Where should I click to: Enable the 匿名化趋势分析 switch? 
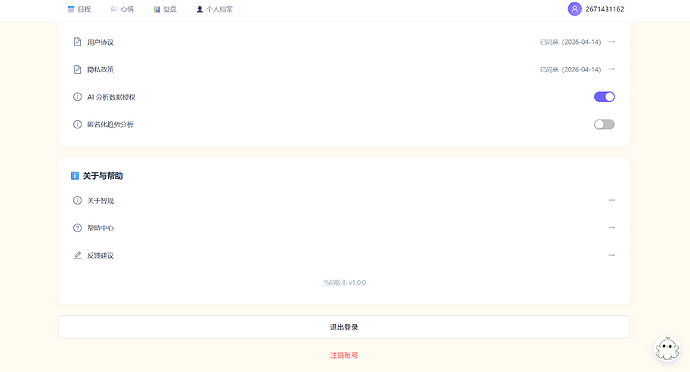(604, 124)
